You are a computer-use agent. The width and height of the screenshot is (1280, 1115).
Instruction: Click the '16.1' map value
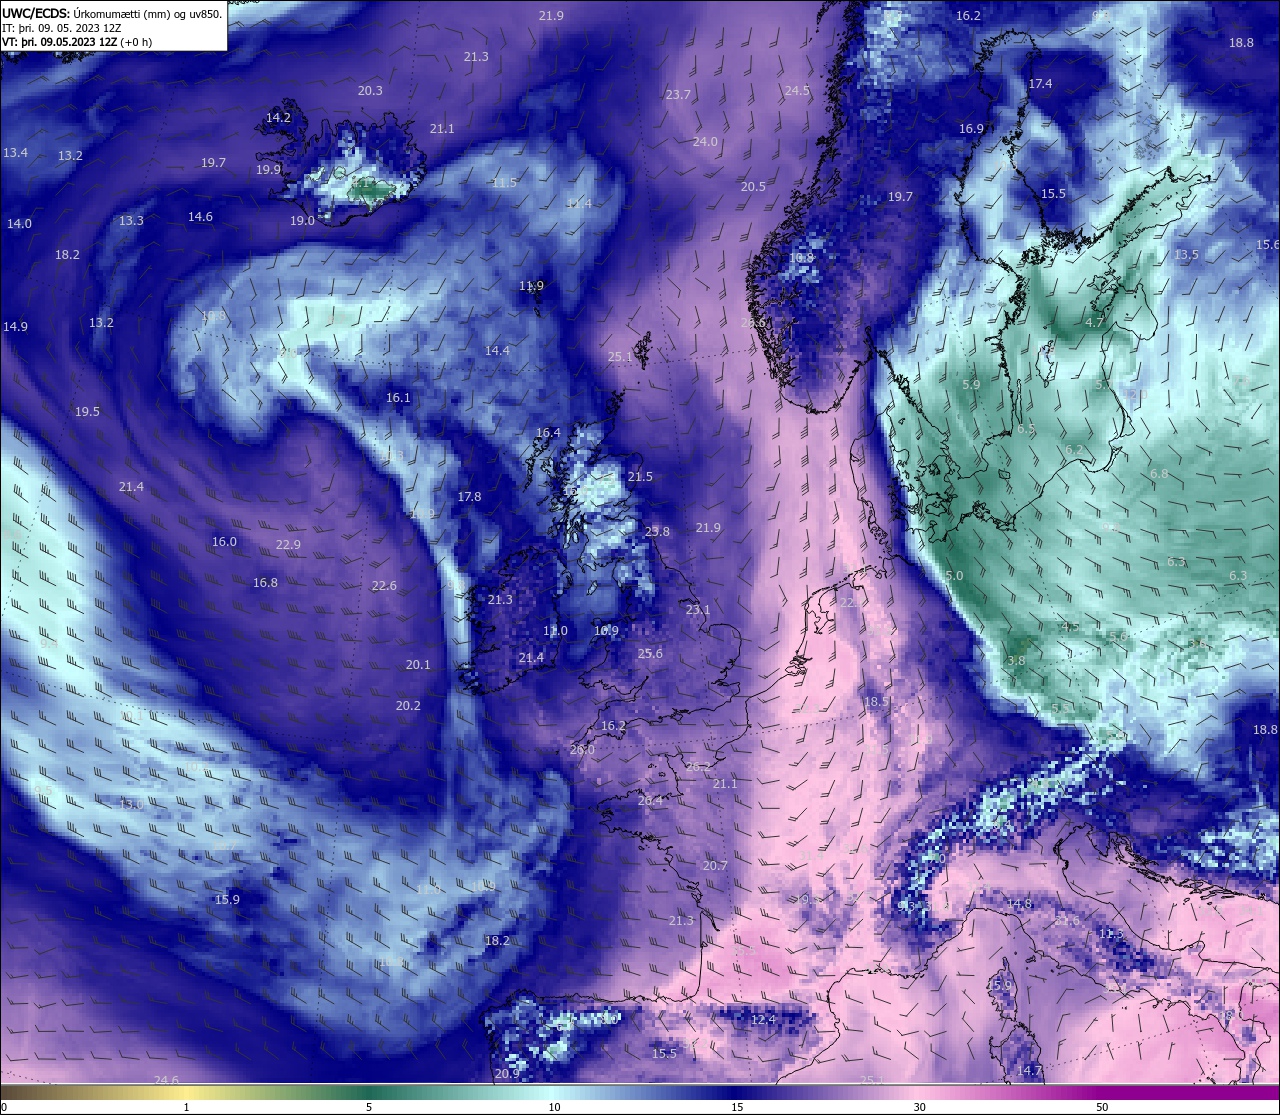398,398
